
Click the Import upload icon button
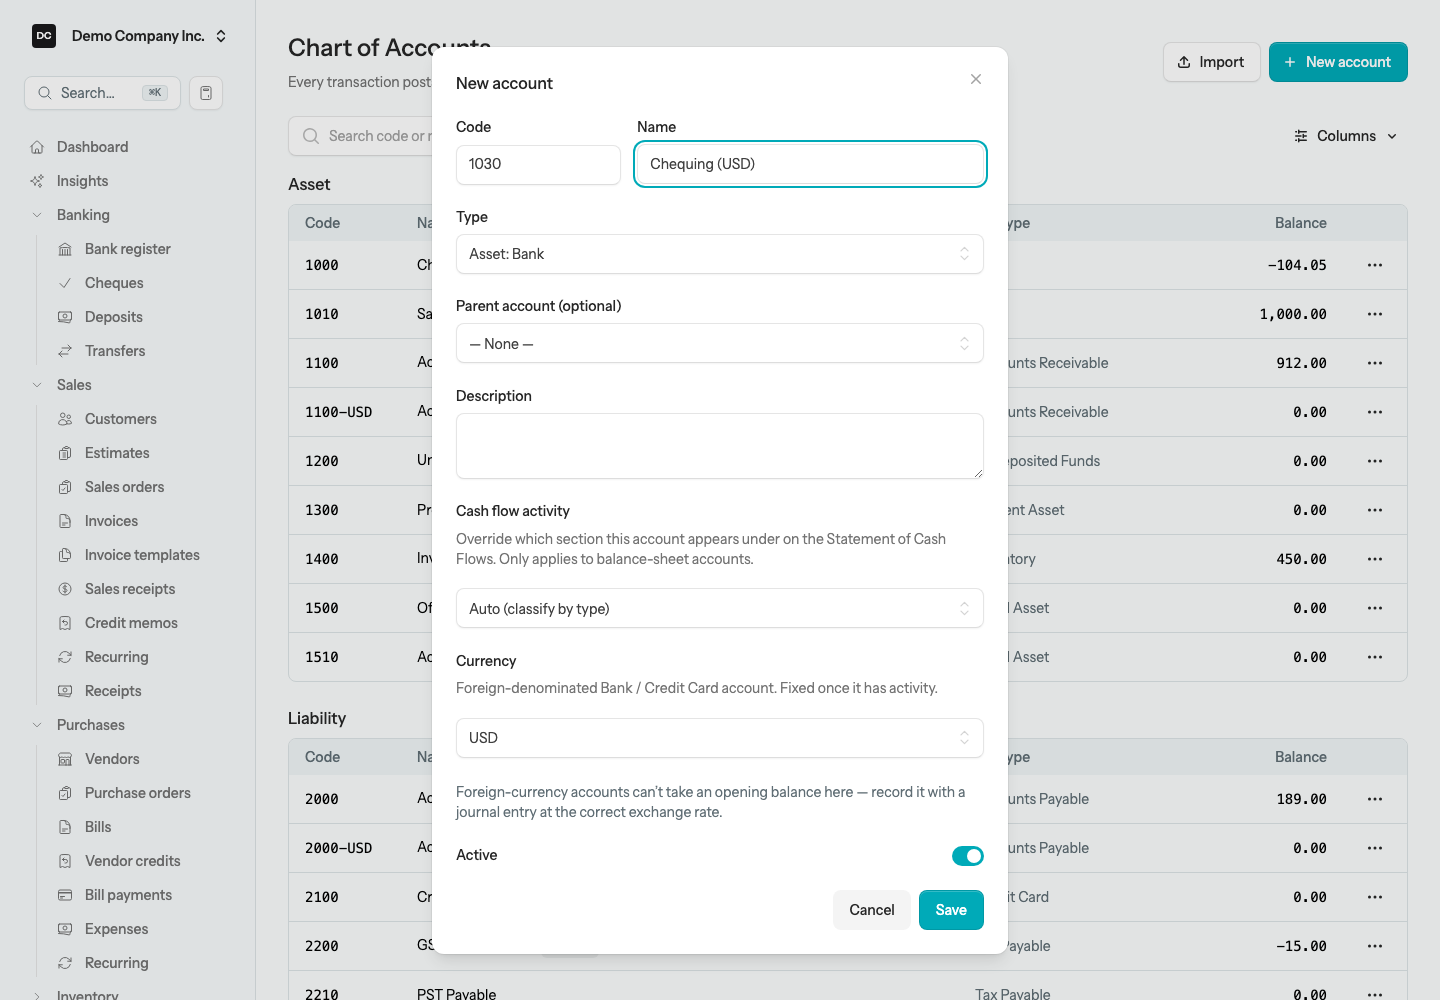tap(1211, 62)
